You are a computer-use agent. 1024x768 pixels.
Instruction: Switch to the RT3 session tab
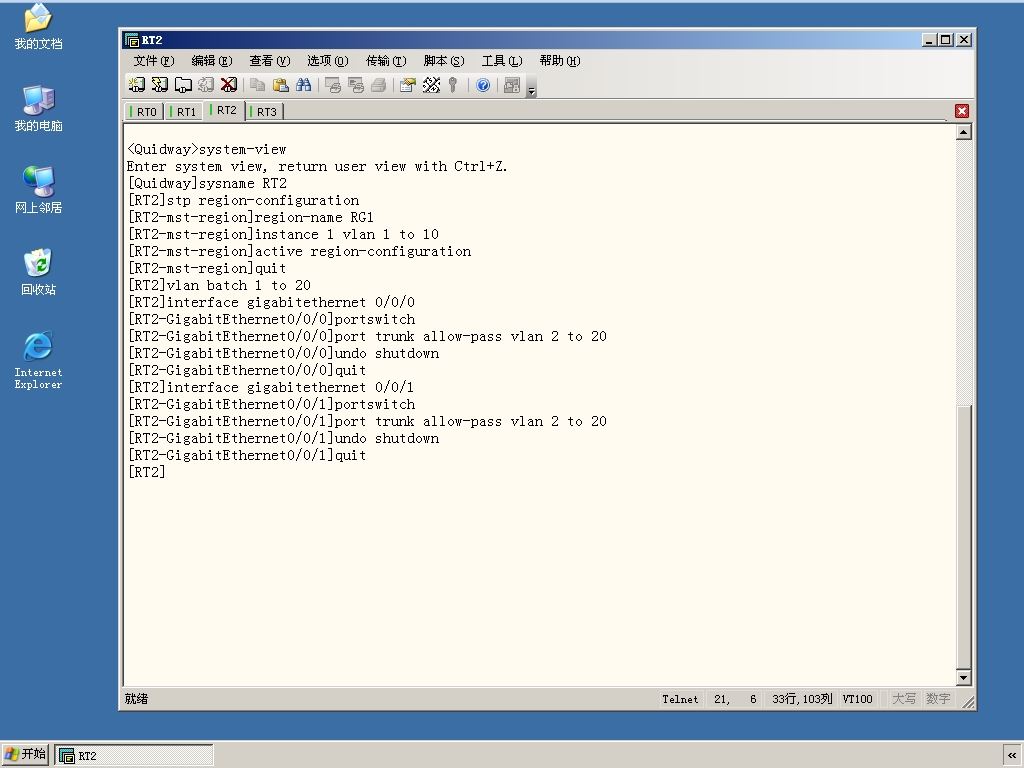pos(263,112)
